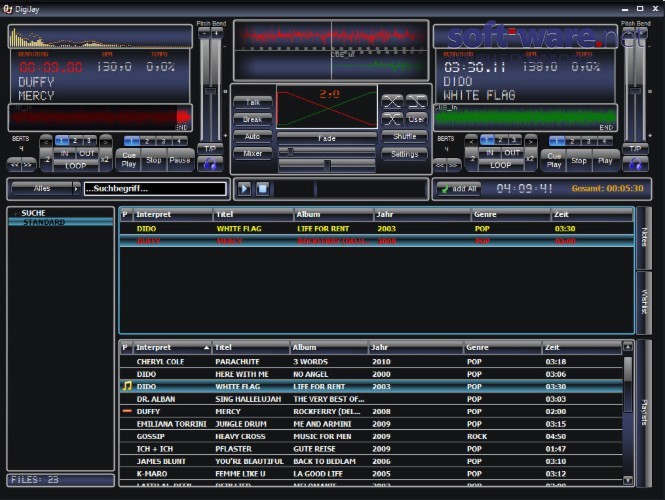The image size is (665, 500).
Task: Select the smooth S-curve crossfade icon
Action: (x=392, y=120)
